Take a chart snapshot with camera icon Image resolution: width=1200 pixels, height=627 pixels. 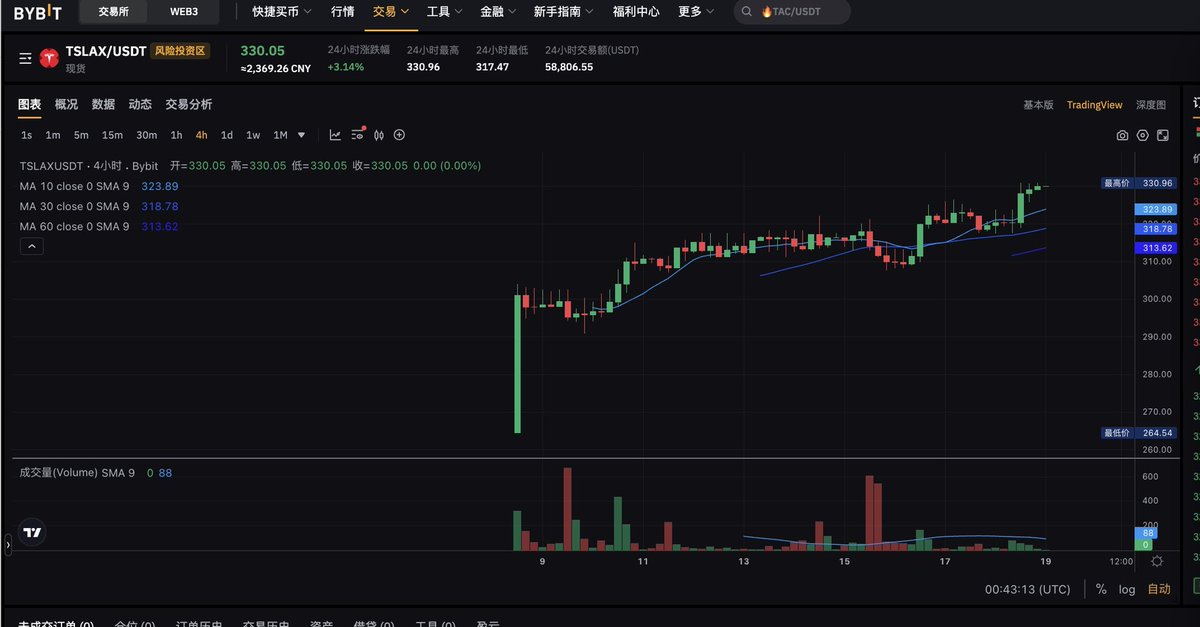pyautogui.click(x=1122, y=135)
